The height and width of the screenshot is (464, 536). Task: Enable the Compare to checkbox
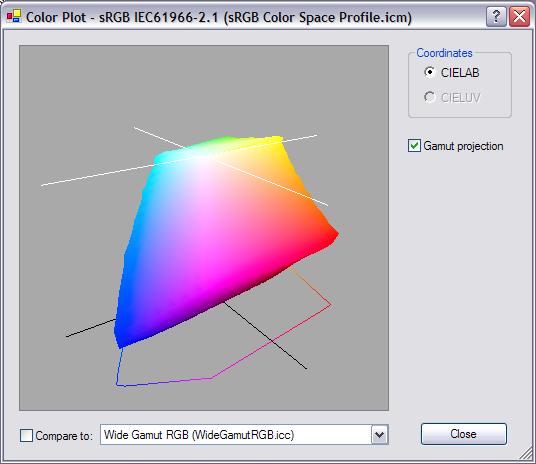click(26, 436)
